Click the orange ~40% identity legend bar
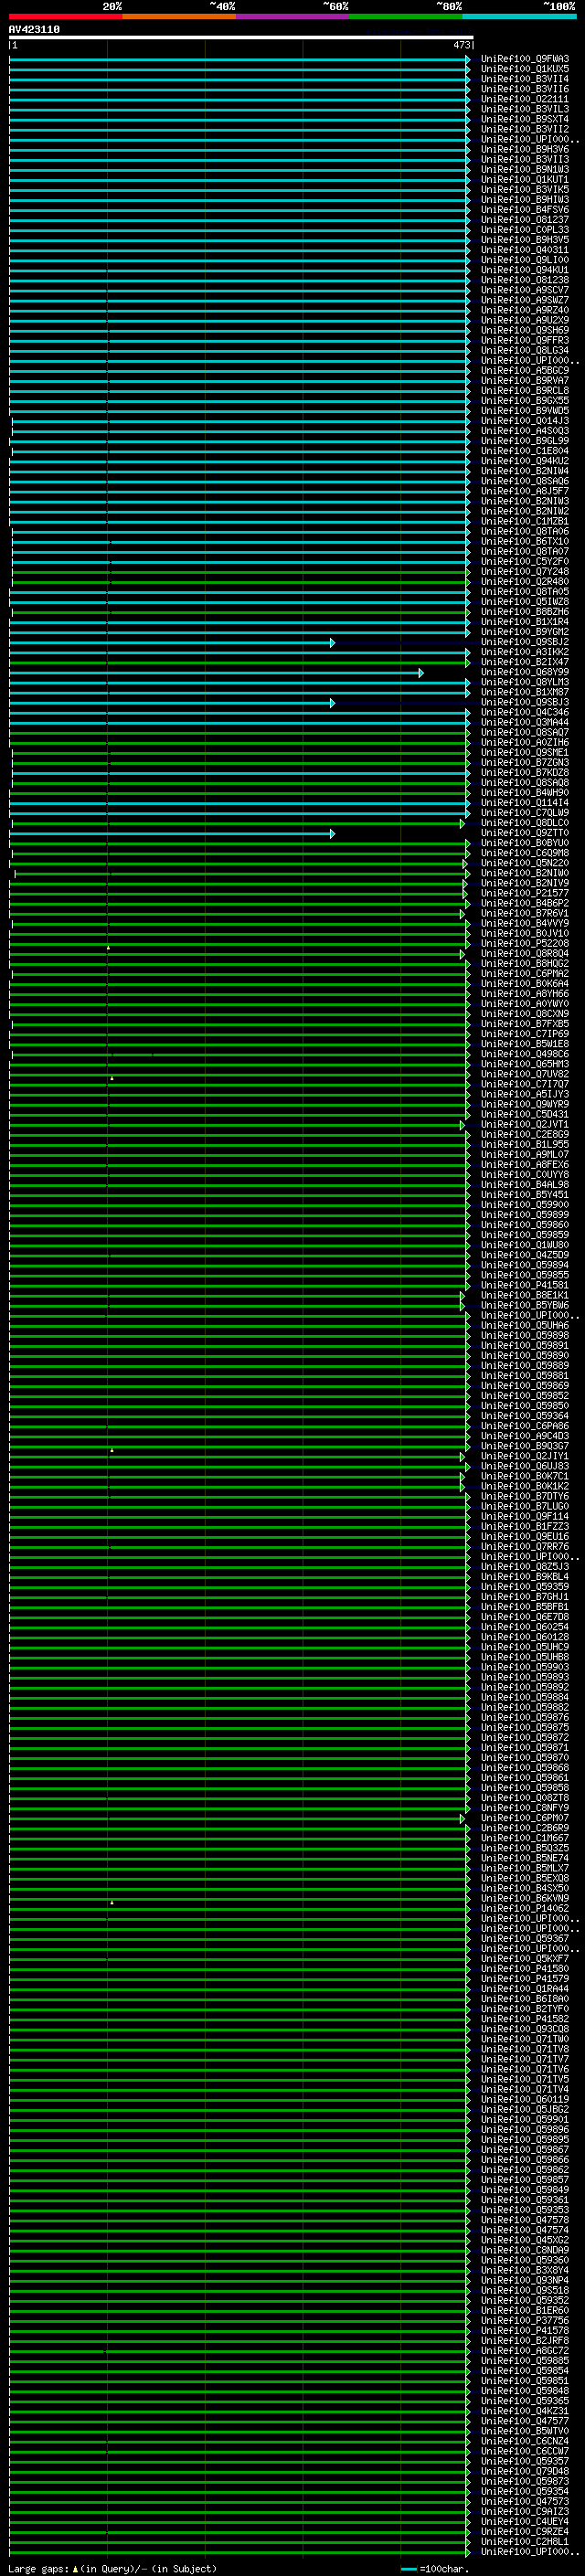The height and width of the screenshot is (2576, 585). [x=179, y=17]
